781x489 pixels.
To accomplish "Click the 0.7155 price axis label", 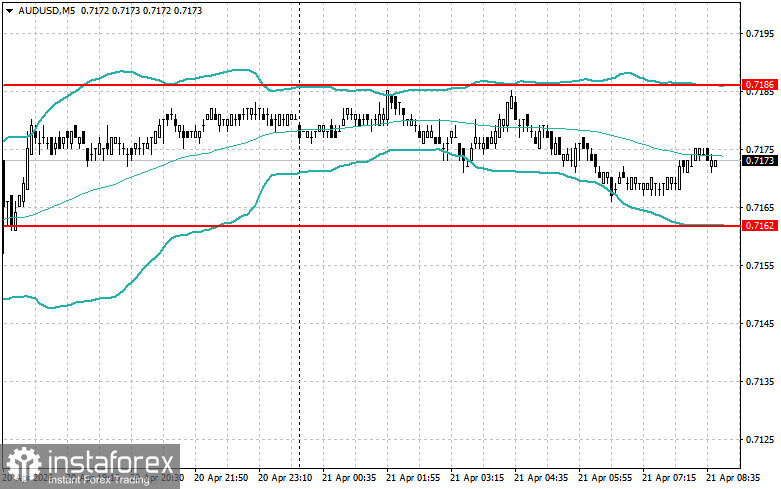I will pos(760,265).
